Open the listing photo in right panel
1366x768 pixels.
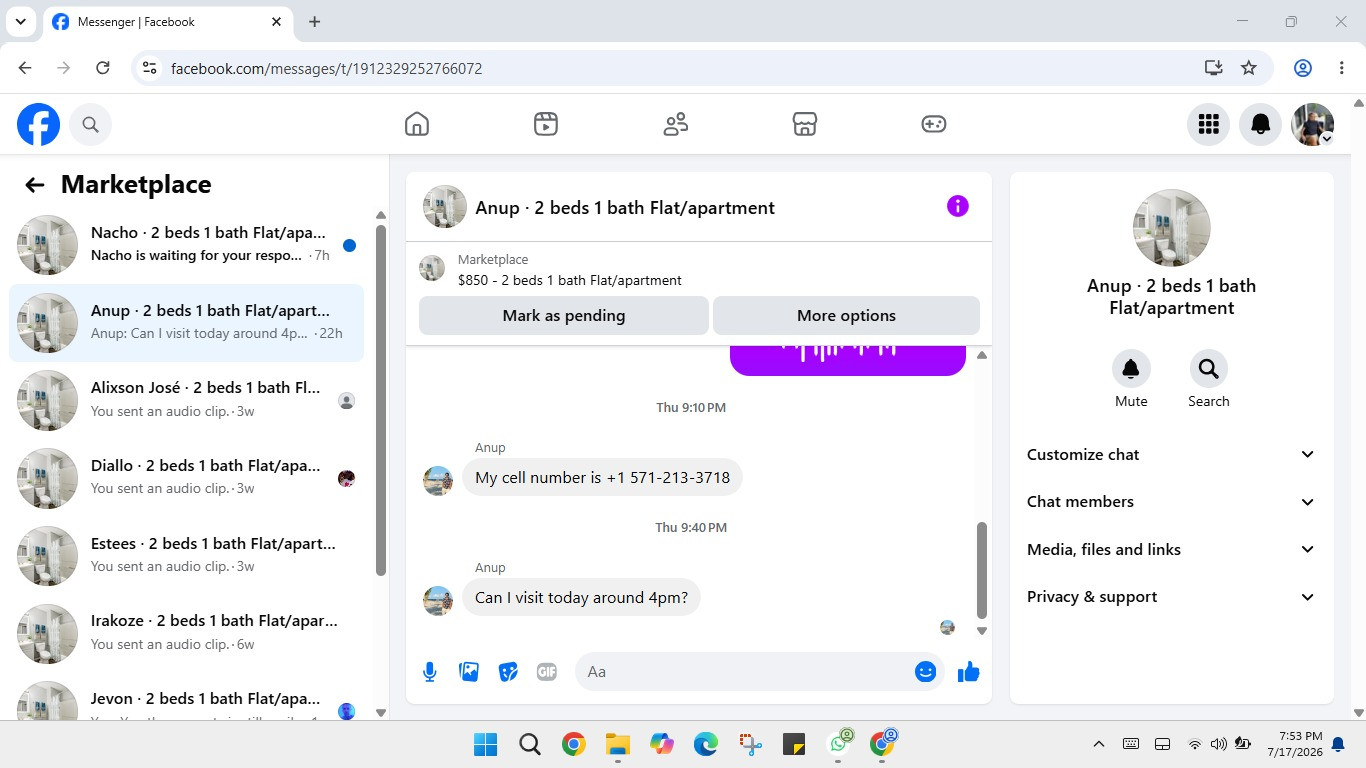point(1171,228)
